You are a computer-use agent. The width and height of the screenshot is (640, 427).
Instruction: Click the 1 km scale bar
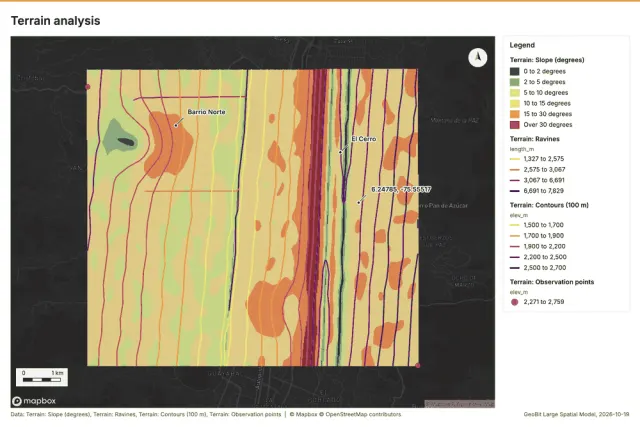42,377
